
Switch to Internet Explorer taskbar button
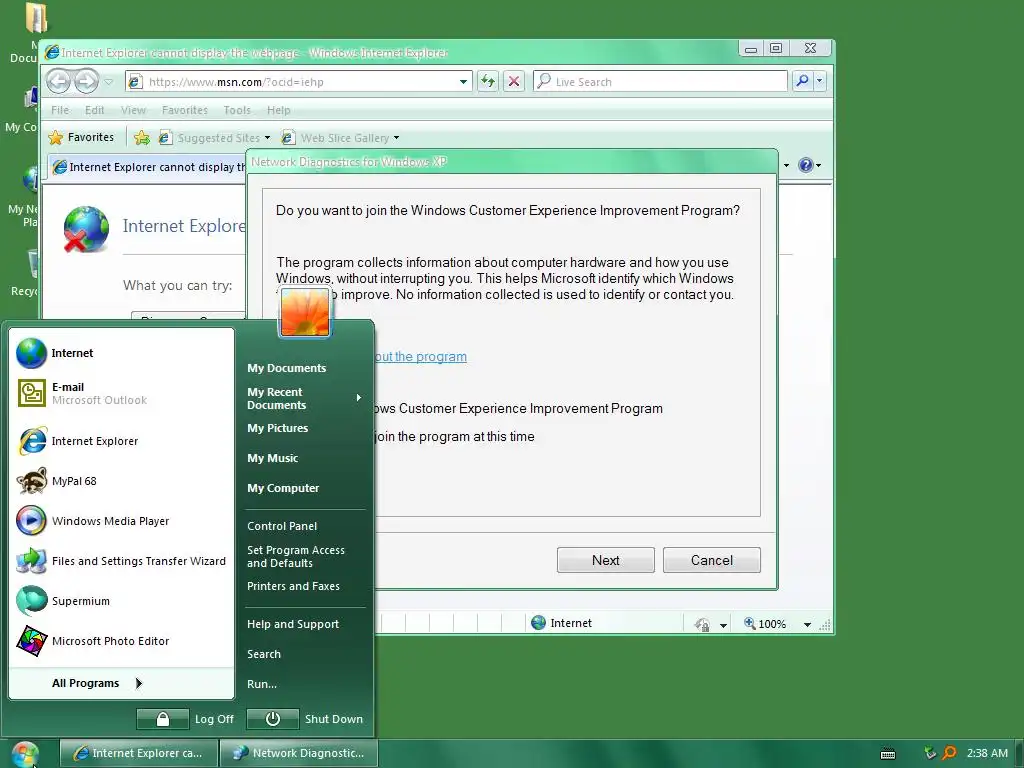click(x=138, y=753)
